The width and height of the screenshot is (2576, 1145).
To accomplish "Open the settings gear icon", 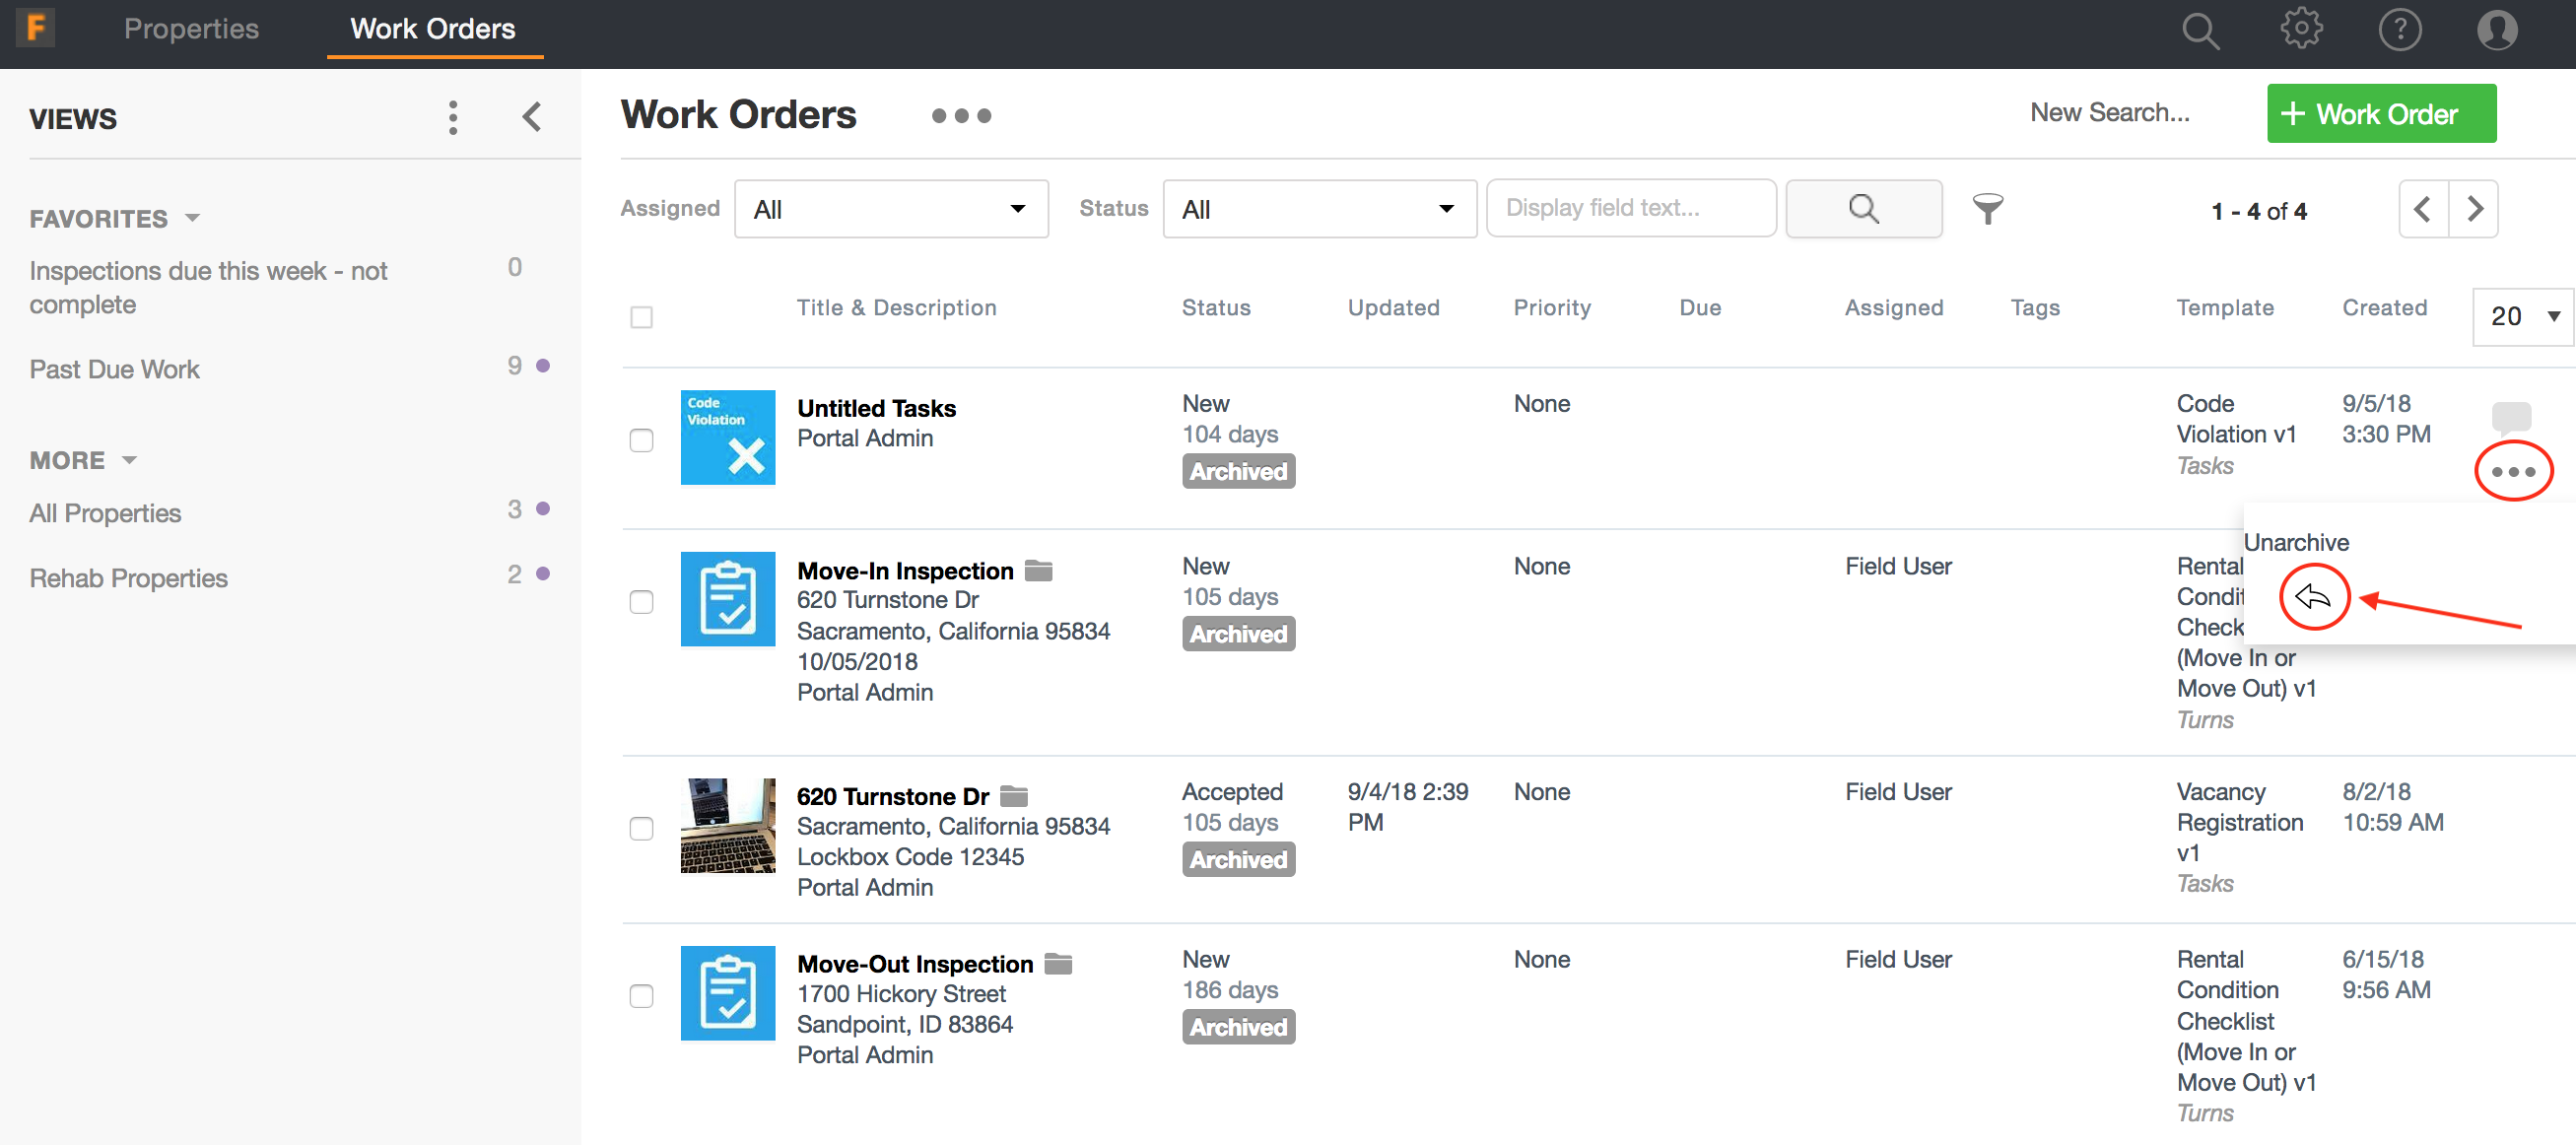I will (x=2300, y=30).
